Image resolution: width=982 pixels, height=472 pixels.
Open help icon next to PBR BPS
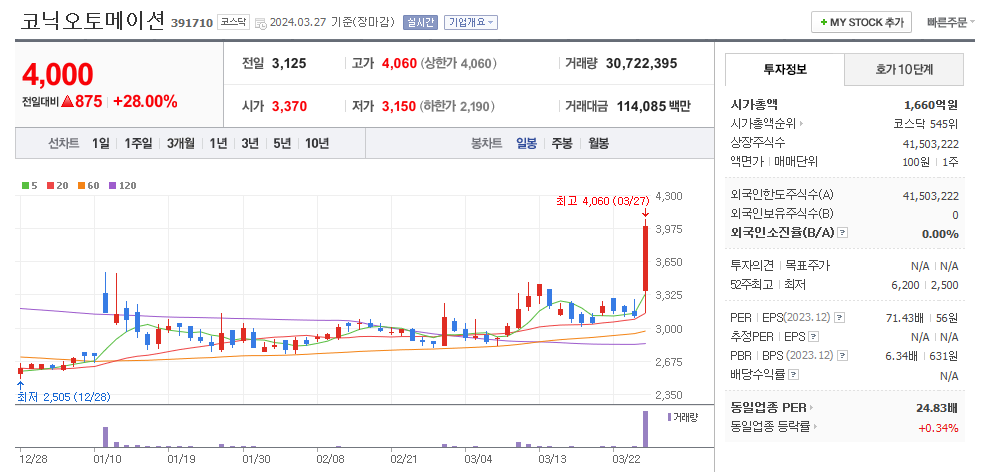[x=843, y=356]
